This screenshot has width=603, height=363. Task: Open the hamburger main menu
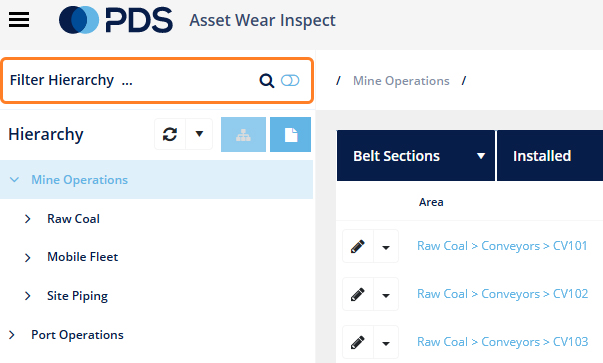point(19,20)
